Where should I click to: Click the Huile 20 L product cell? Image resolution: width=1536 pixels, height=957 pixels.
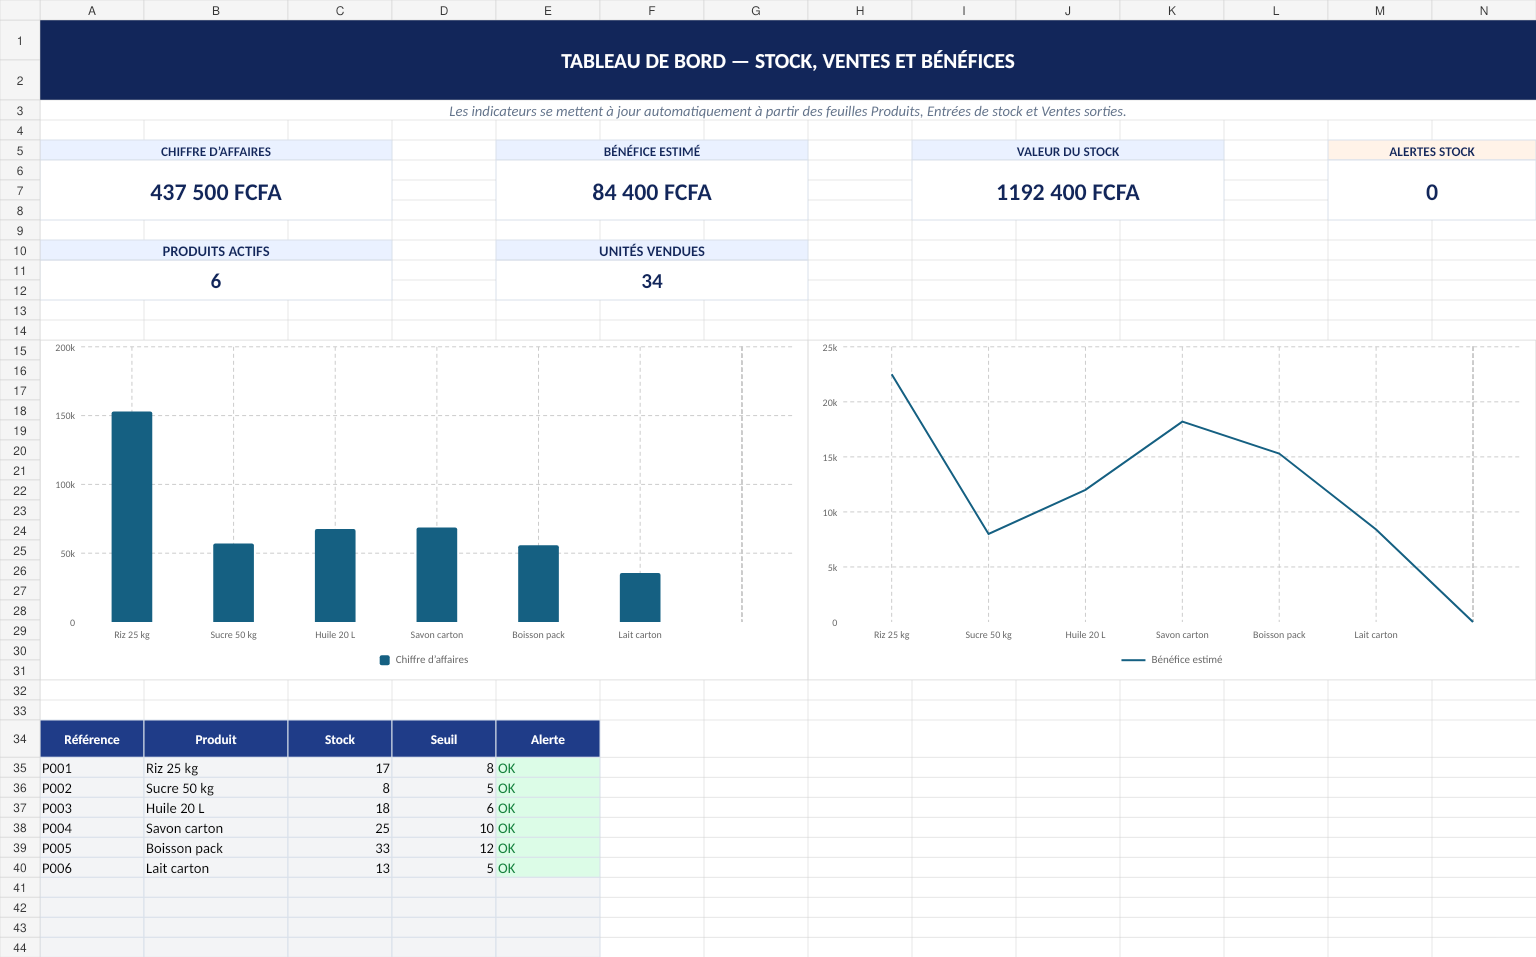click(216, 808)
